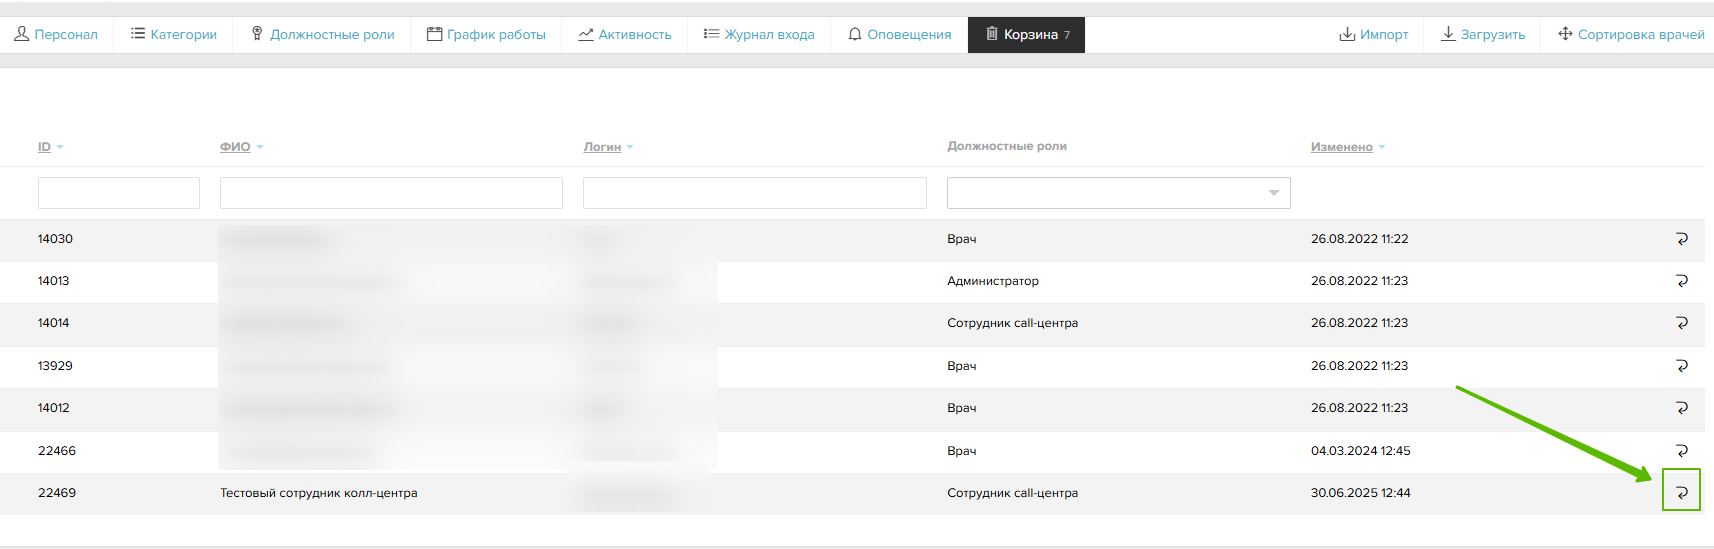The image size is (1714, 549).
Task: Select the Корзина tab
Action: [1026, 34]
